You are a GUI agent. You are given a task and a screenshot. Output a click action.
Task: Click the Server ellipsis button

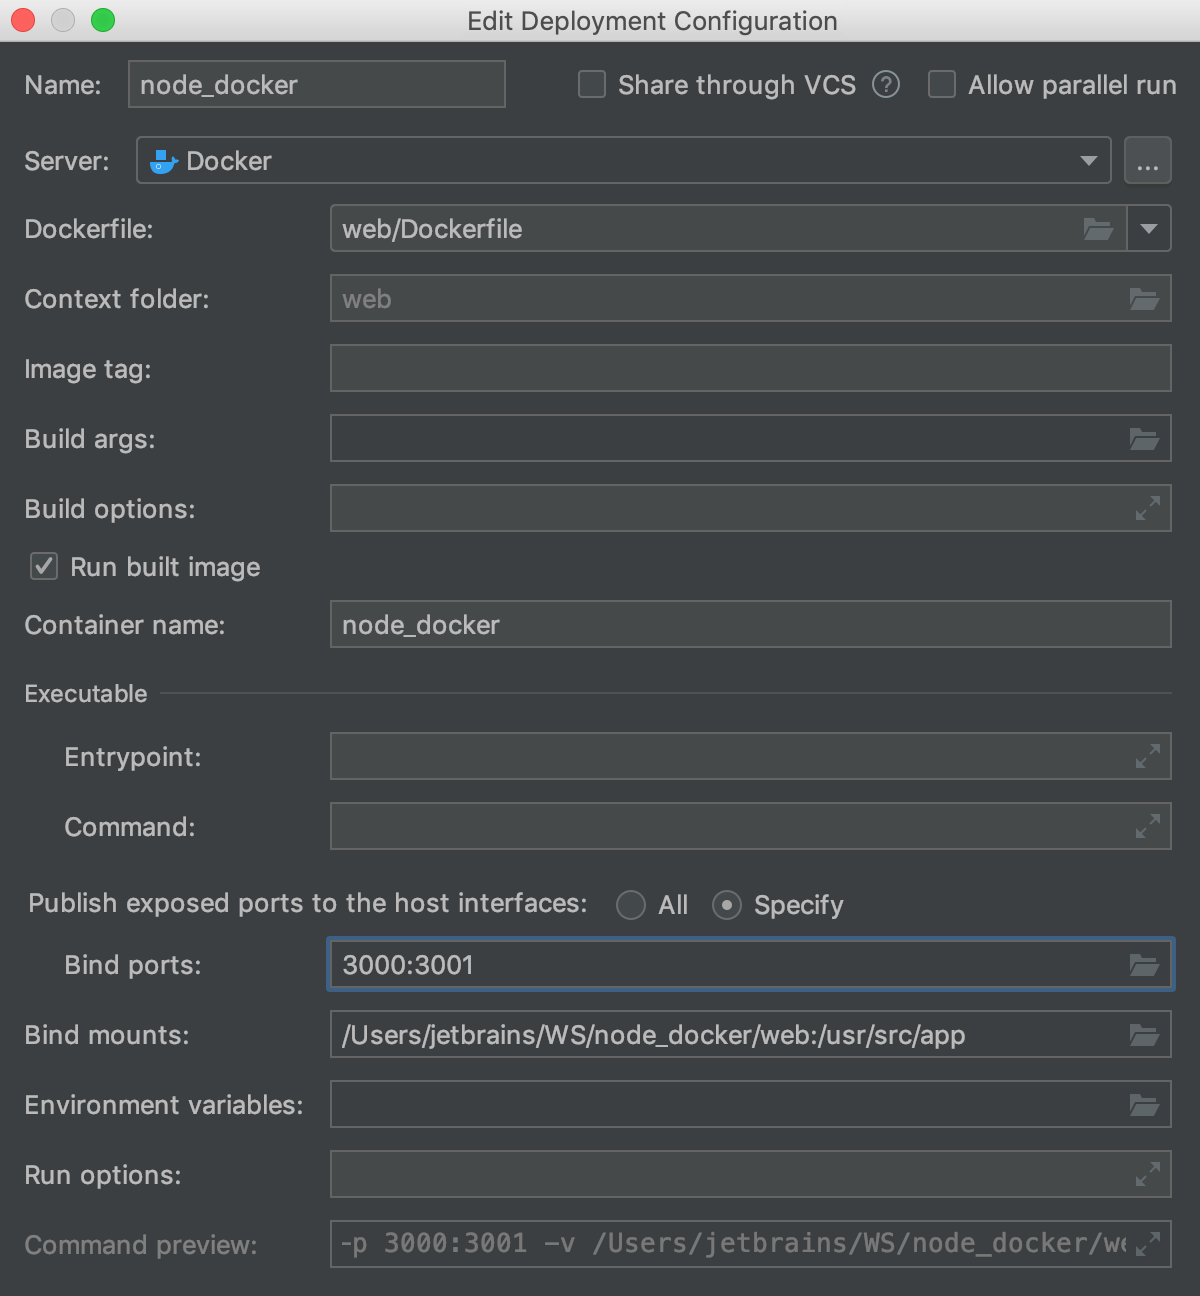(1148, 160)
